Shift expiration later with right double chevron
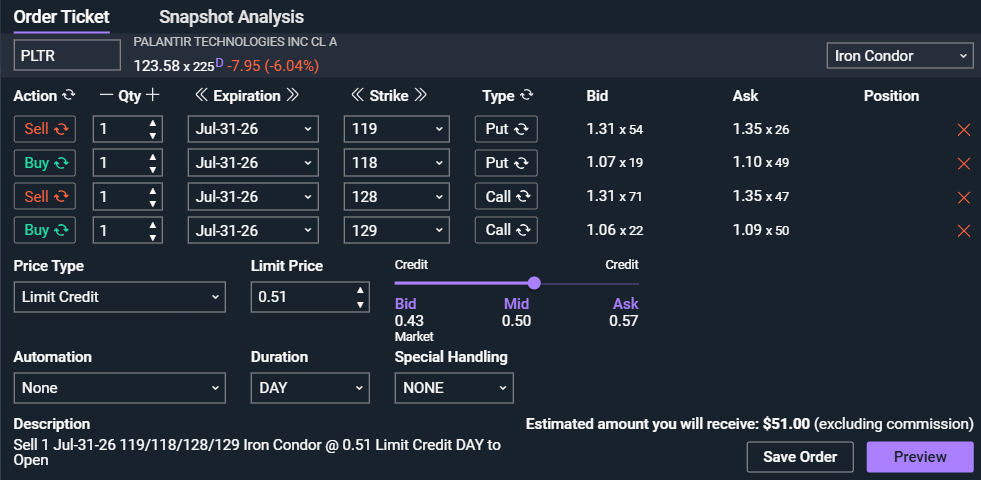 click(292, 96)
